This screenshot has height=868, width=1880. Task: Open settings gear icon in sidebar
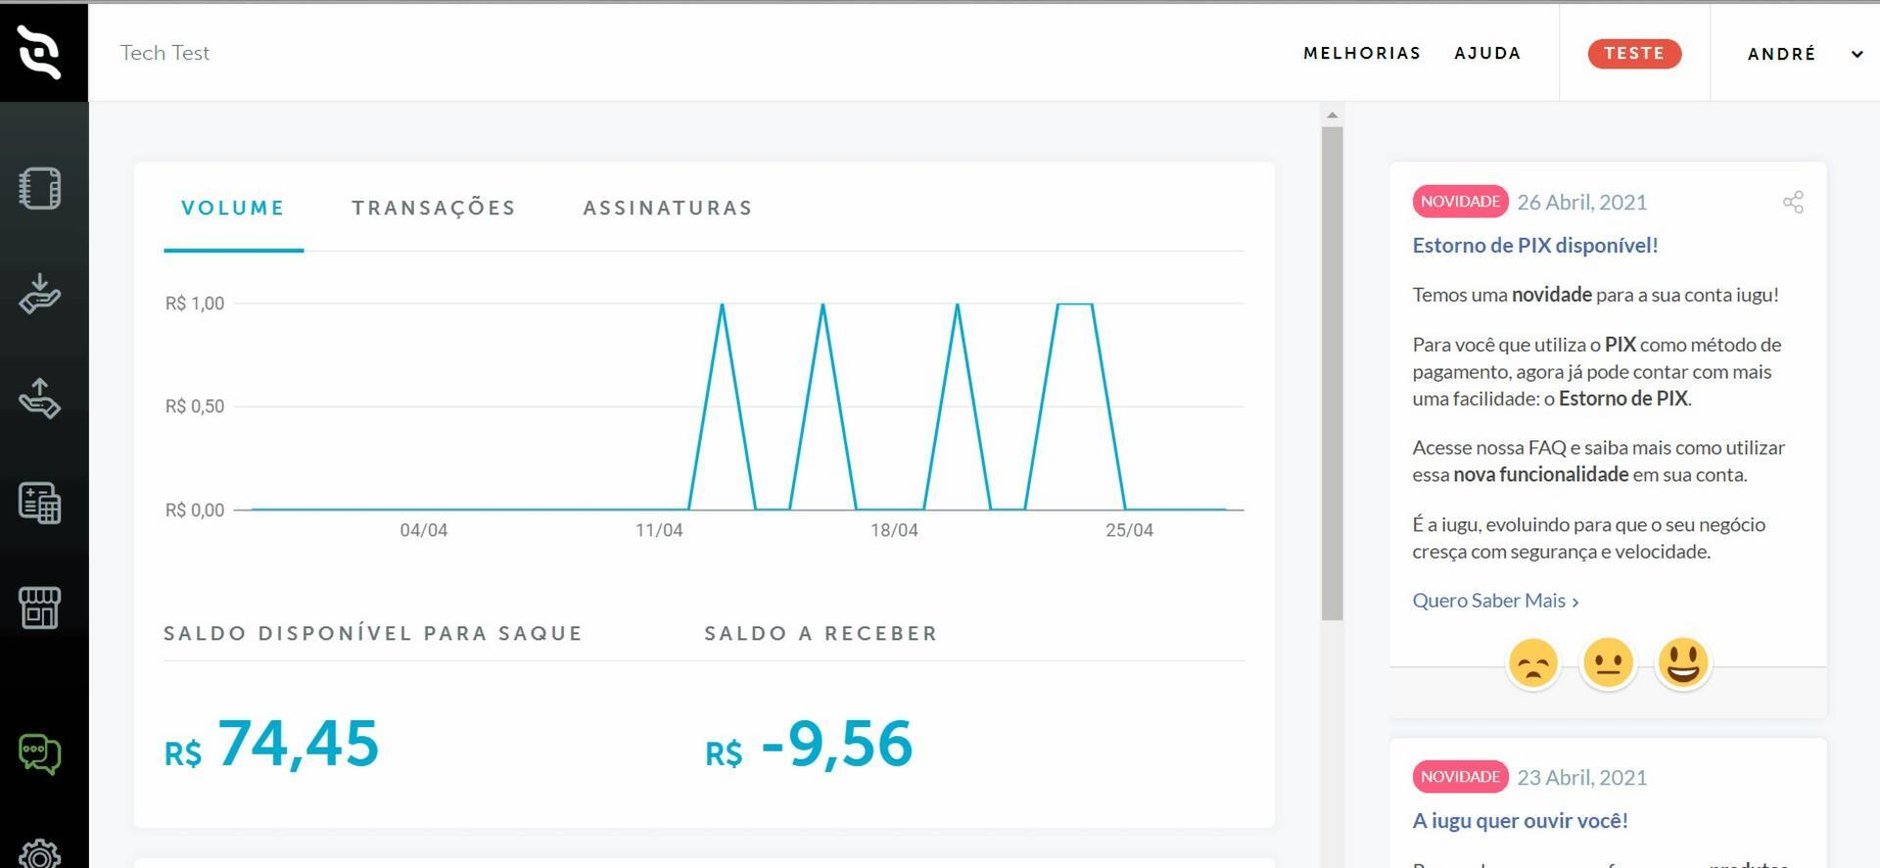click(40, 853)
